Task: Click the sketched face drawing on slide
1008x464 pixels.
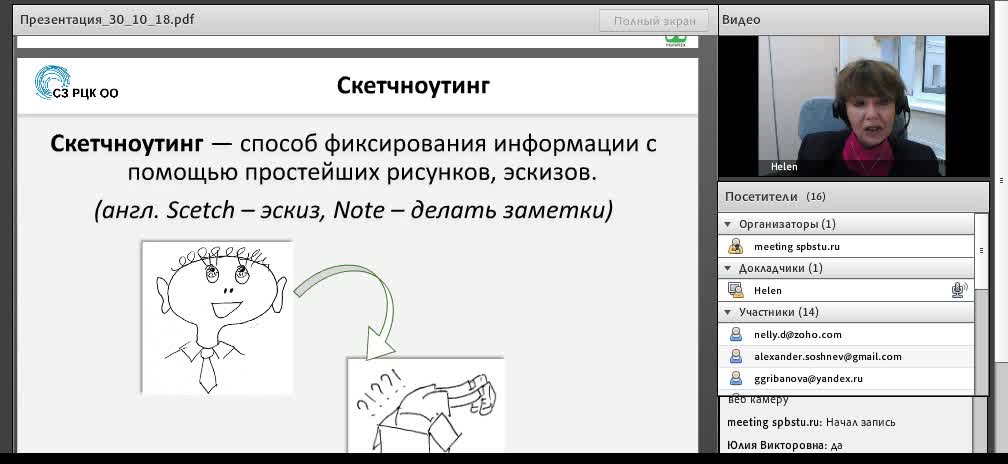Action: pos(217,318)
